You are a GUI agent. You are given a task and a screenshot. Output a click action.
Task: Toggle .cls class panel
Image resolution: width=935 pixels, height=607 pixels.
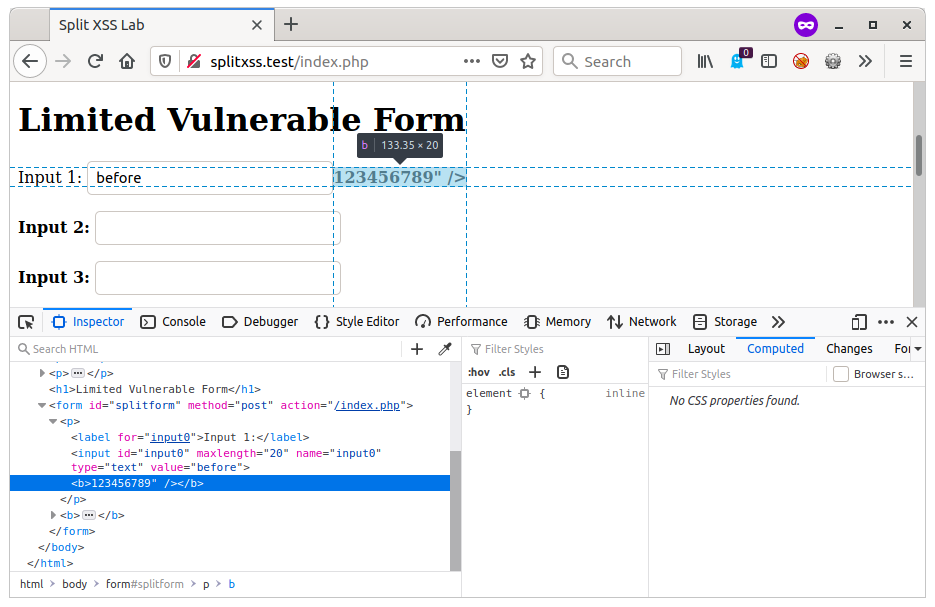pyautogui.click(x=507, y=372)
